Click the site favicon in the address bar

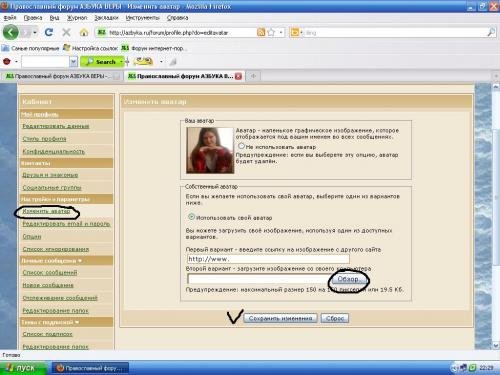[101, 32]
